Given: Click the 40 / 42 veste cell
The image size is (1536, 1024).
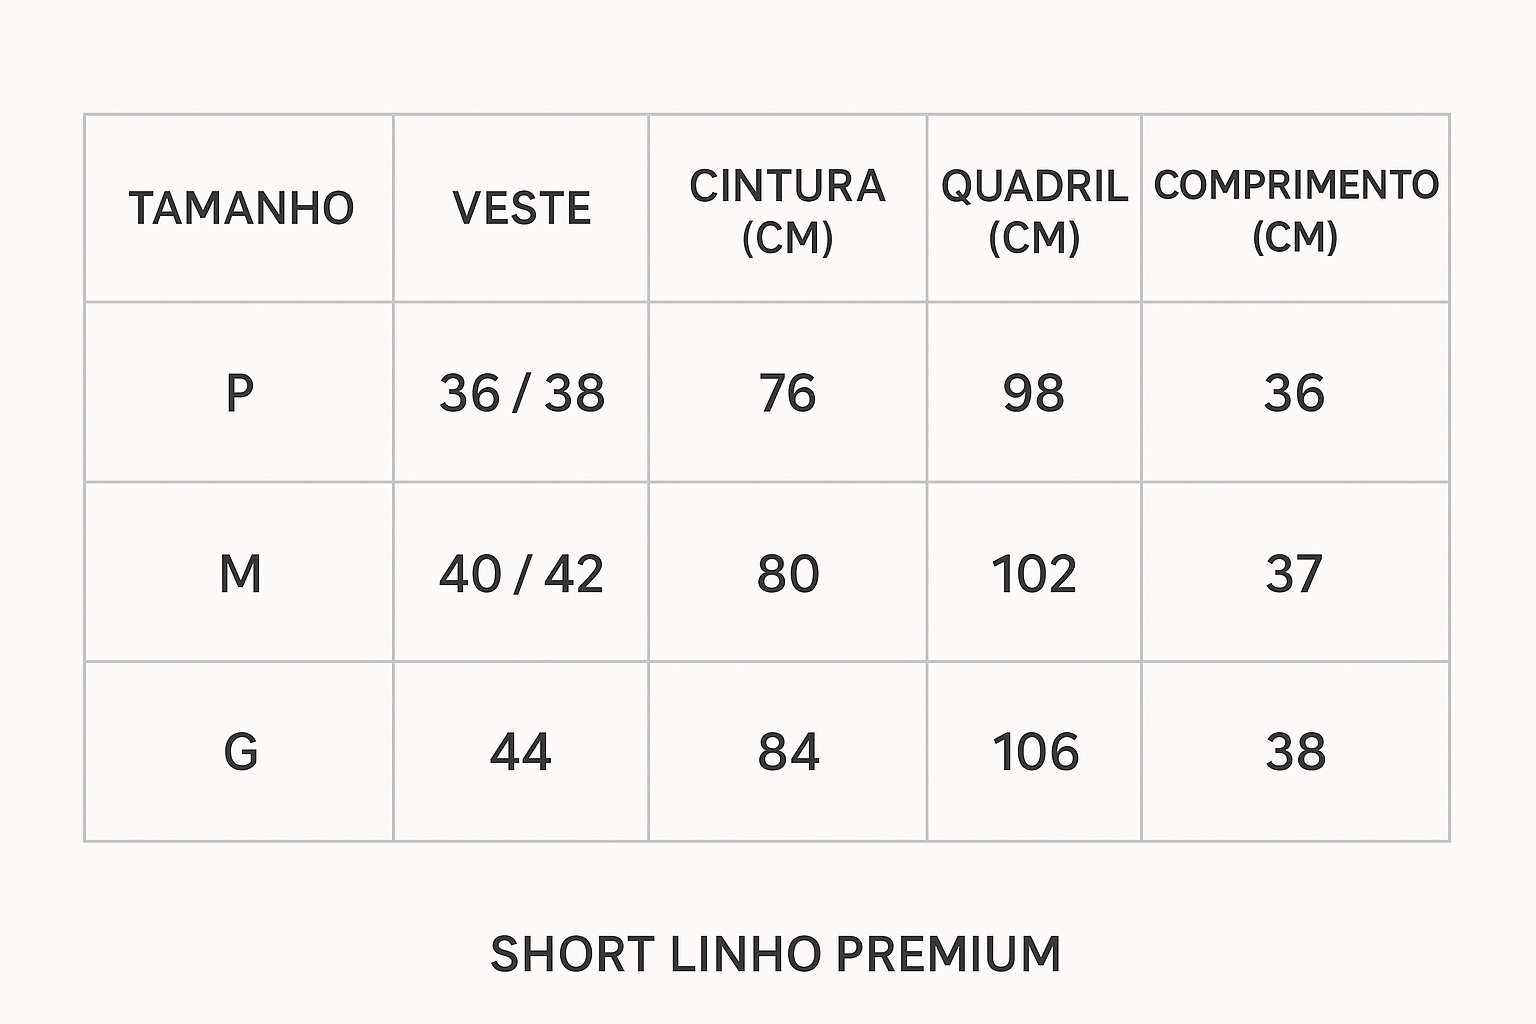Looking at the screenshot, I should point(521,574).
